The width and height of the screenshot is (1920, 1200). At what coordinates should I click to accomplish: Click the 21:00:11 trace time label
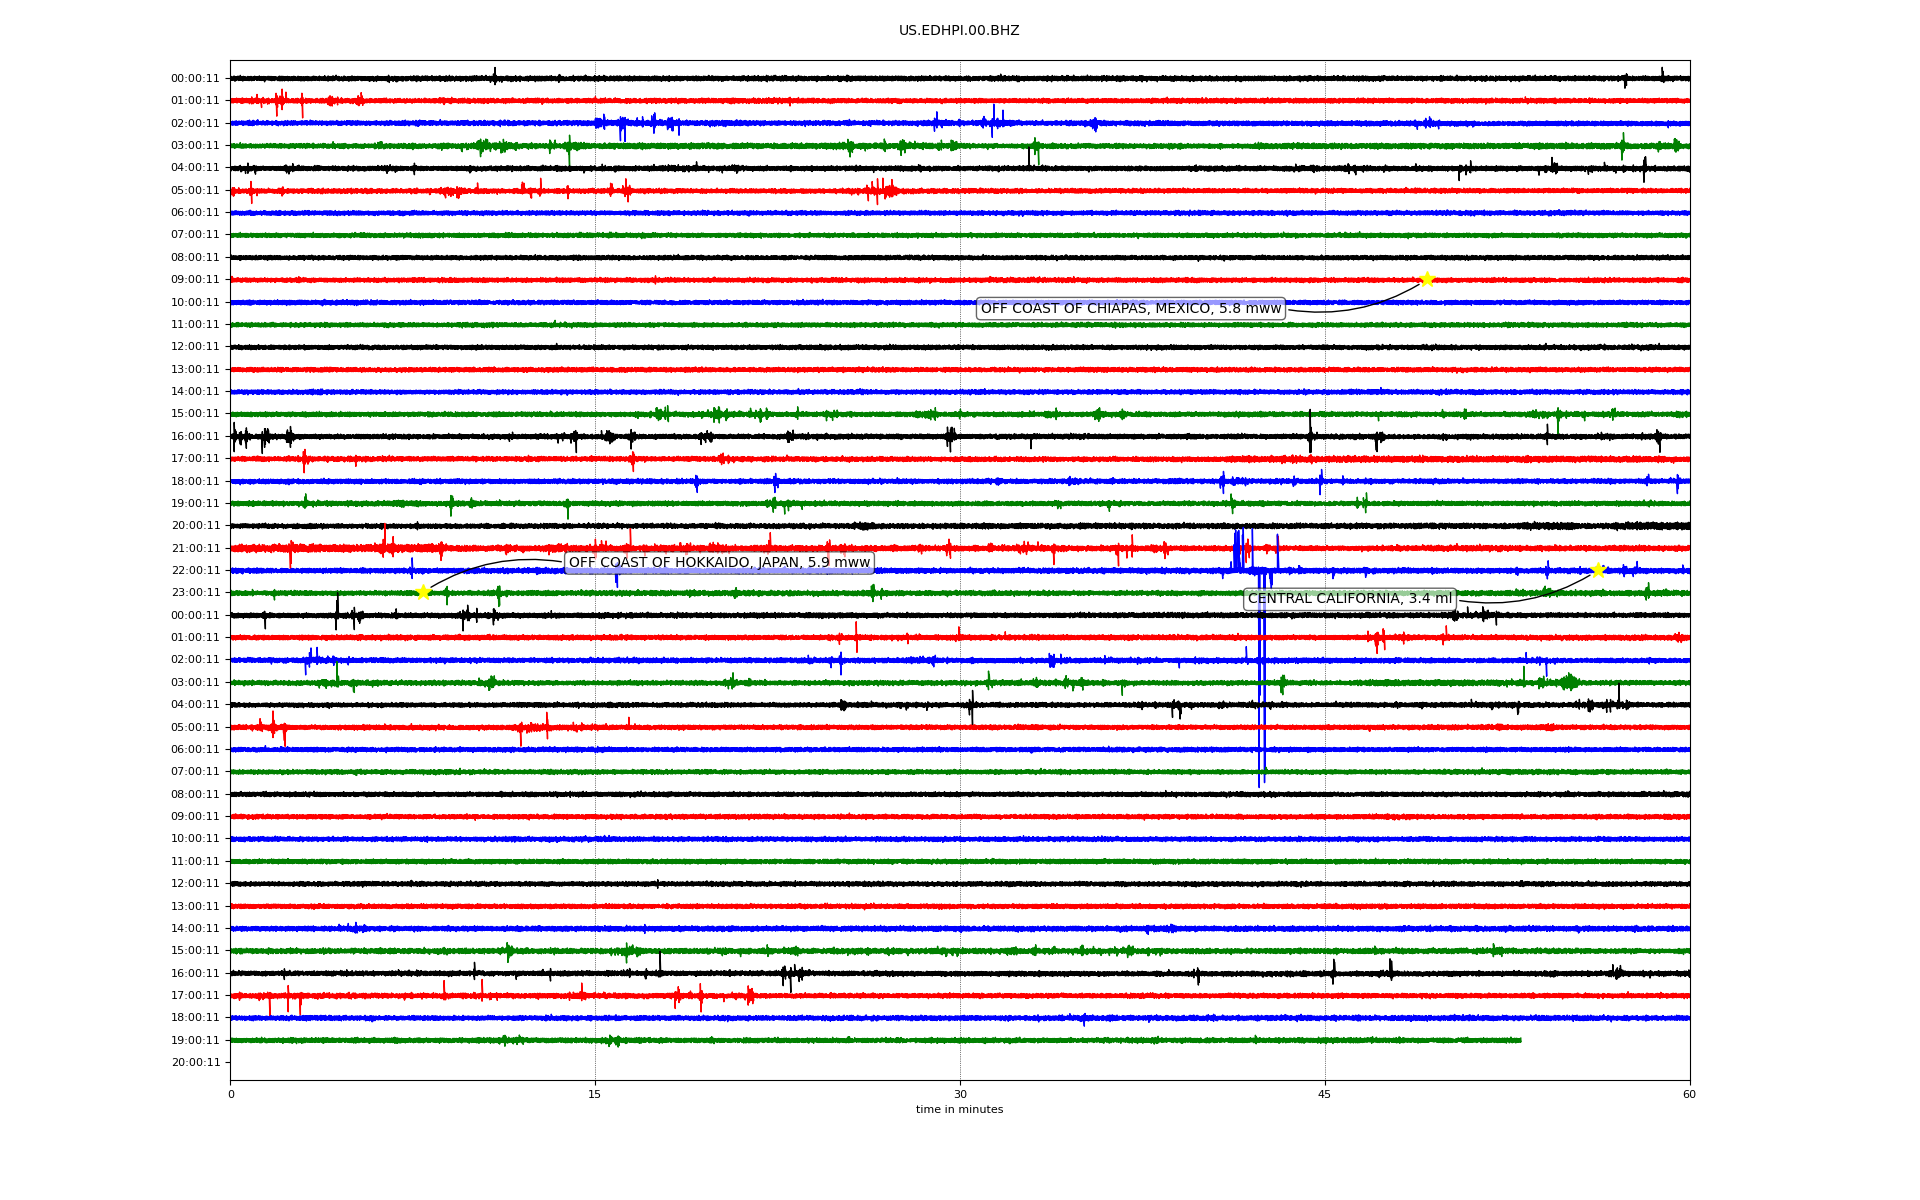click(195, 548)
